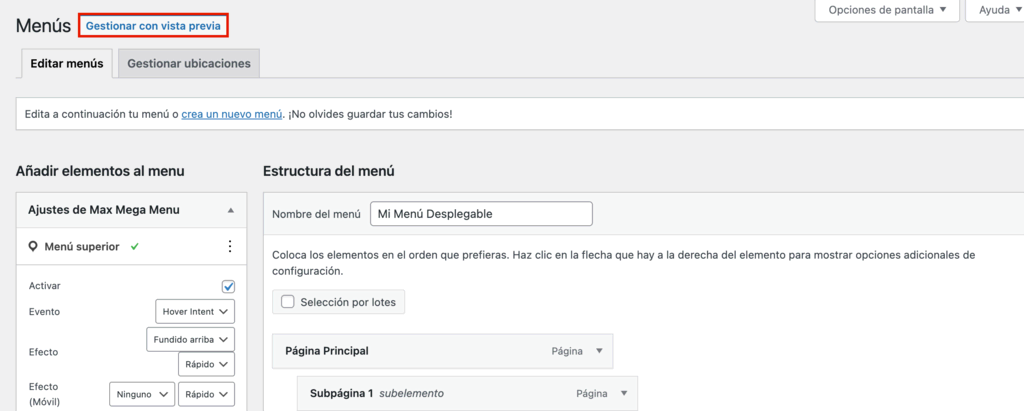The width and height of the screenshot is (1024, 411).
Task: Click the Gestionar con vista previa button
Action: [x=153, y=26]
